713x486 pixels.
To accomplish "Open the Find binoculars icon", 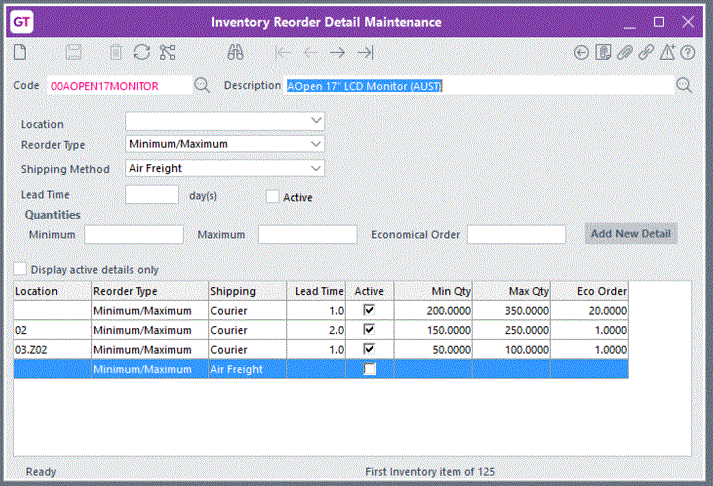I will [236, 53].
